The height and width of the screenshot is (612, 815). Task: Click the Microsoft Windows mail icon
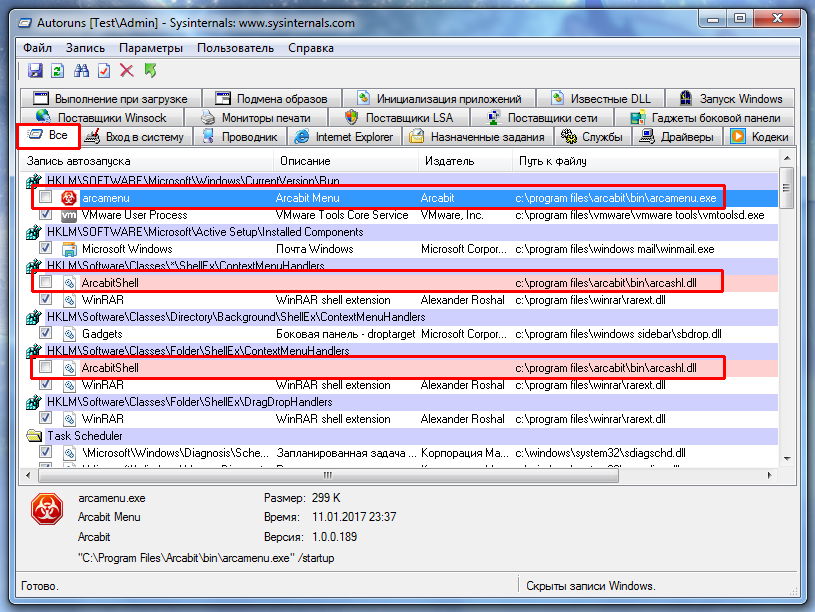[69, 249]
